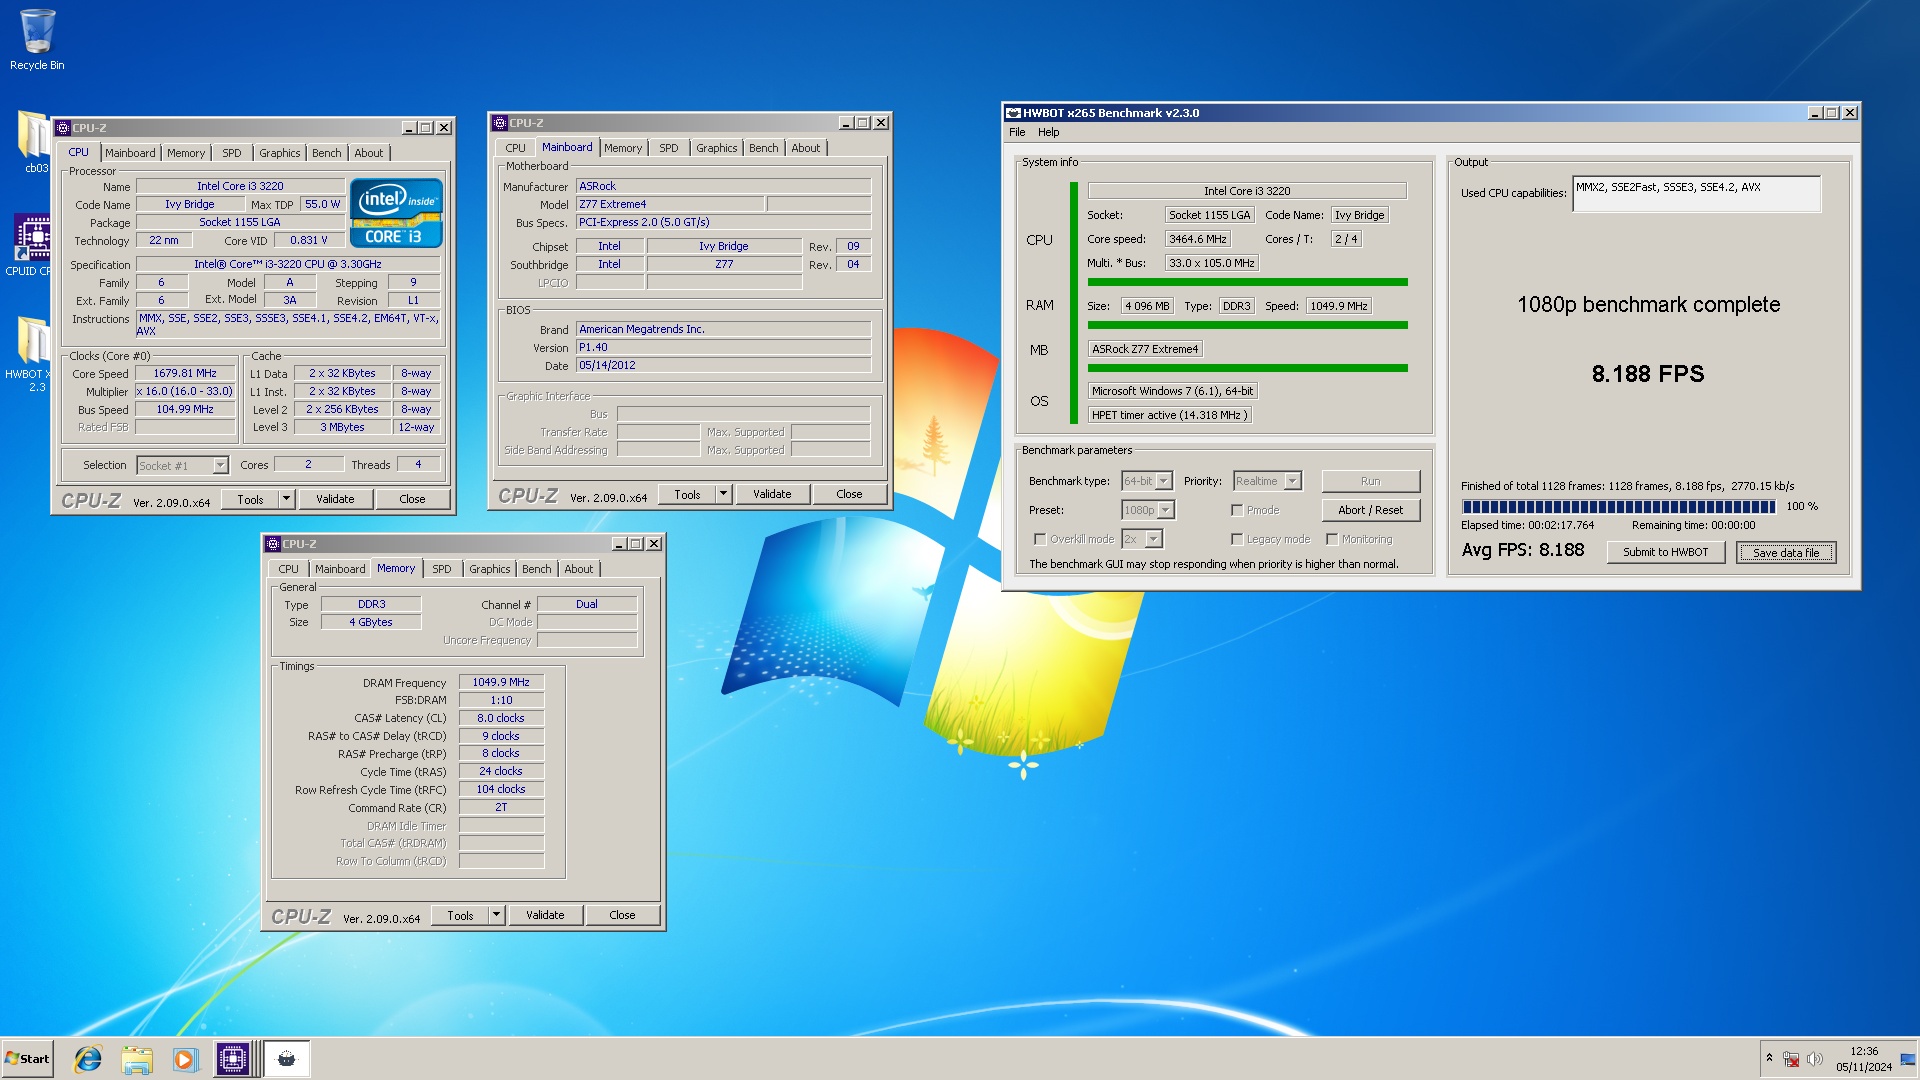Click the Specification field Intel Core i3-3220 CPU
This screenshot has width=1920, height=1080.
point(288,264)
